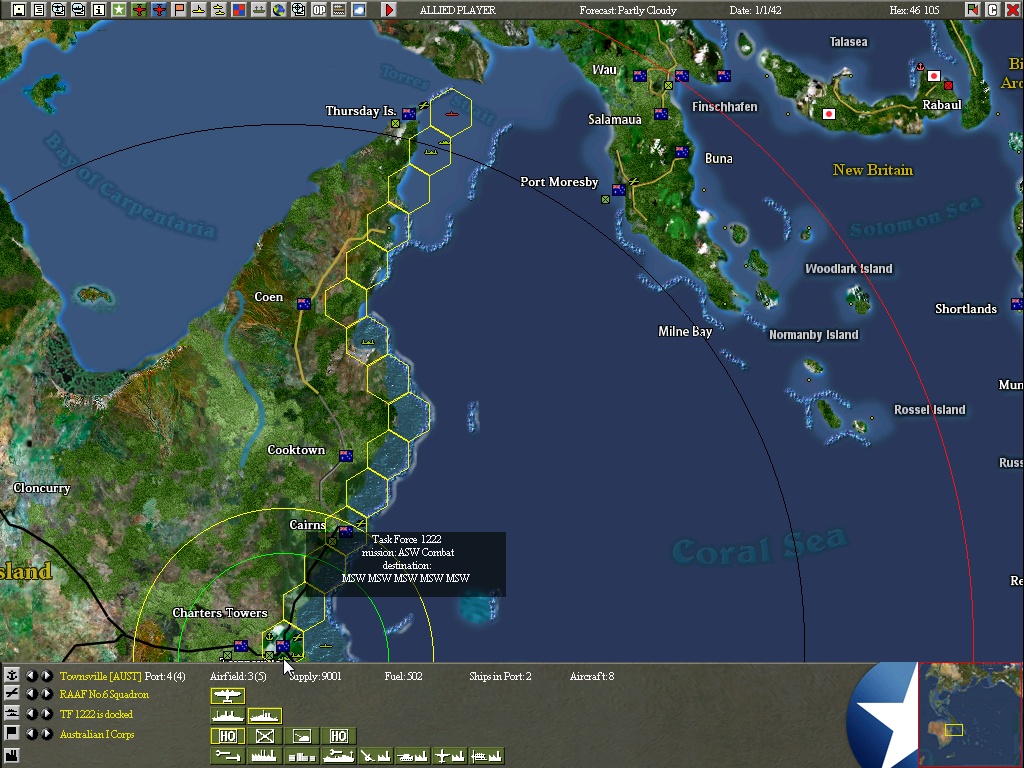This screenshot has width=1024, height=768.
Task: Click the 'Aircraft: 8' text
Action: tap(592, 676)
